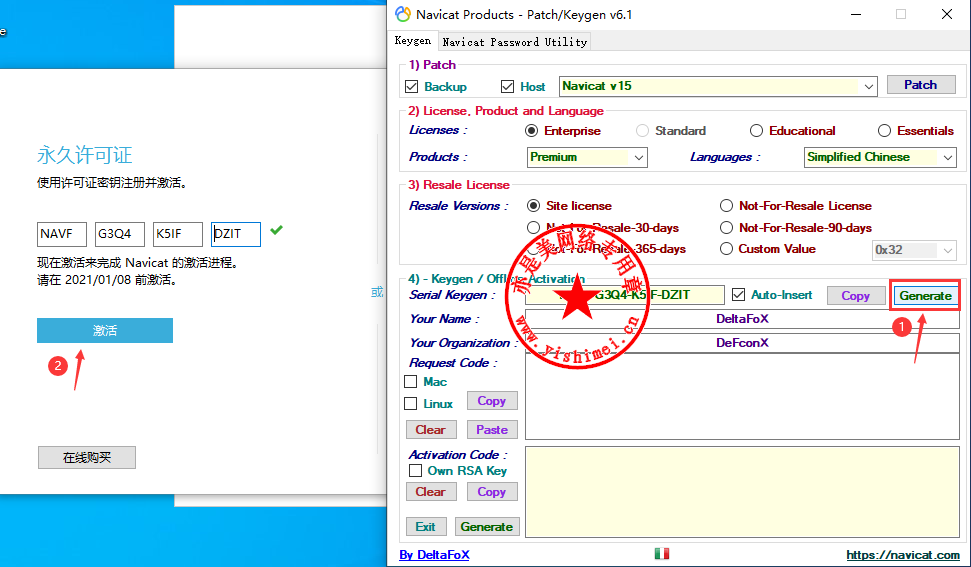The width and height of the screenshot is (971, 567).
Task: Open the https://navicat.com link
Action: point(903,555)
